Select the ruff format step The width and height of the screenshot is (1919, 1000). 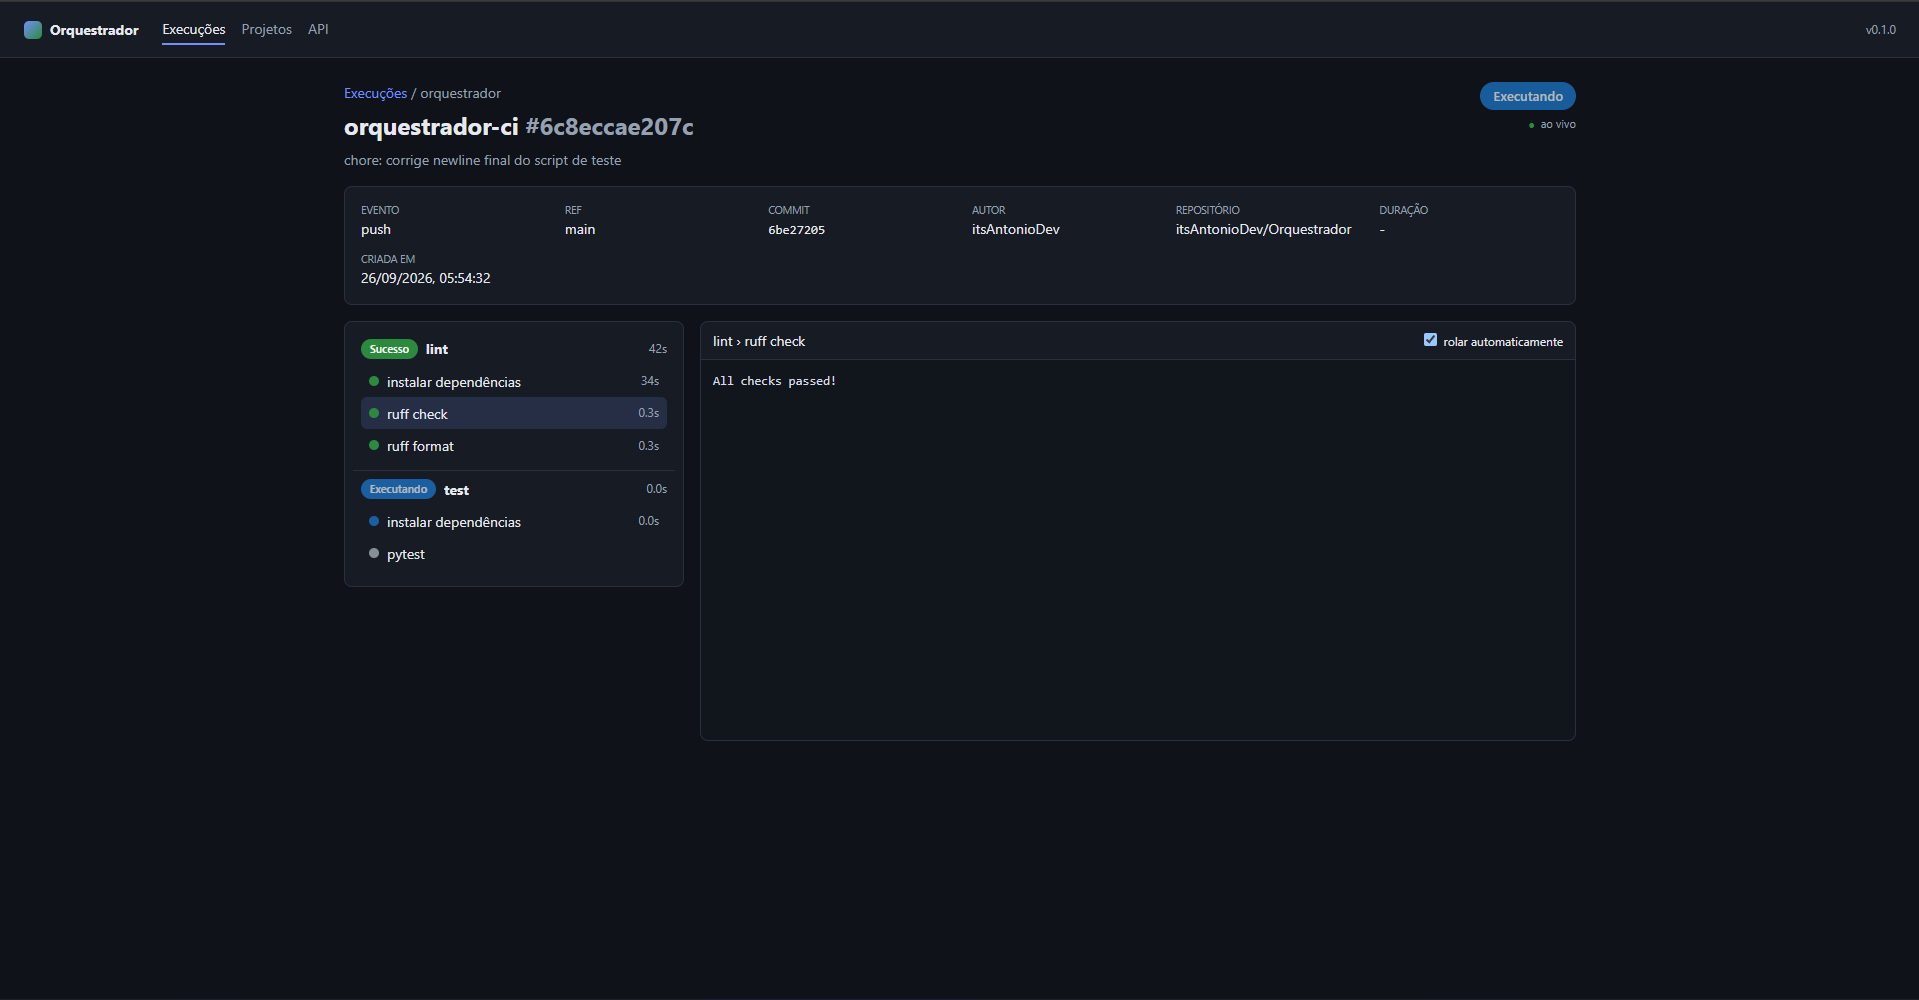click(514, 445)
